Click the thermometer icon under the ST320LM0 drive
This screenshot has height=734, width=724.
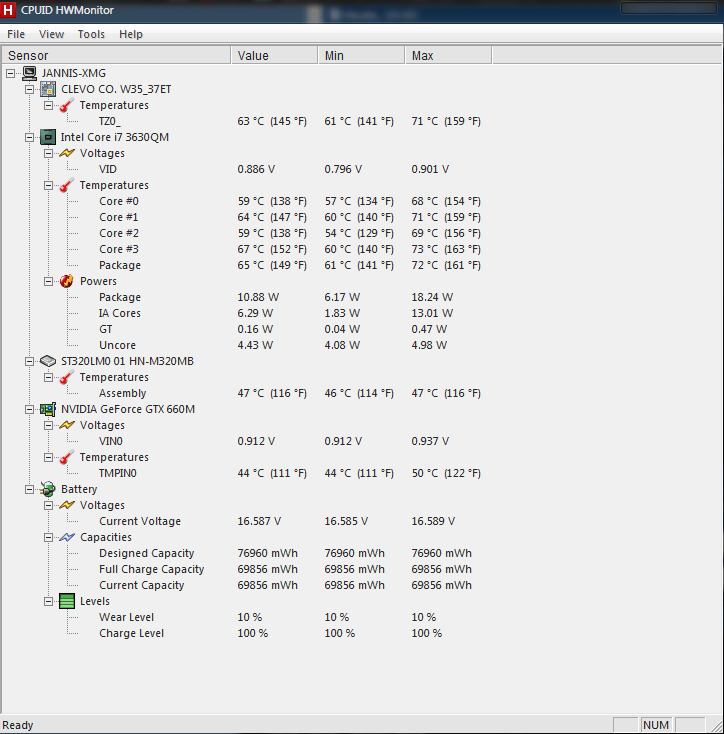coord(67,377)
